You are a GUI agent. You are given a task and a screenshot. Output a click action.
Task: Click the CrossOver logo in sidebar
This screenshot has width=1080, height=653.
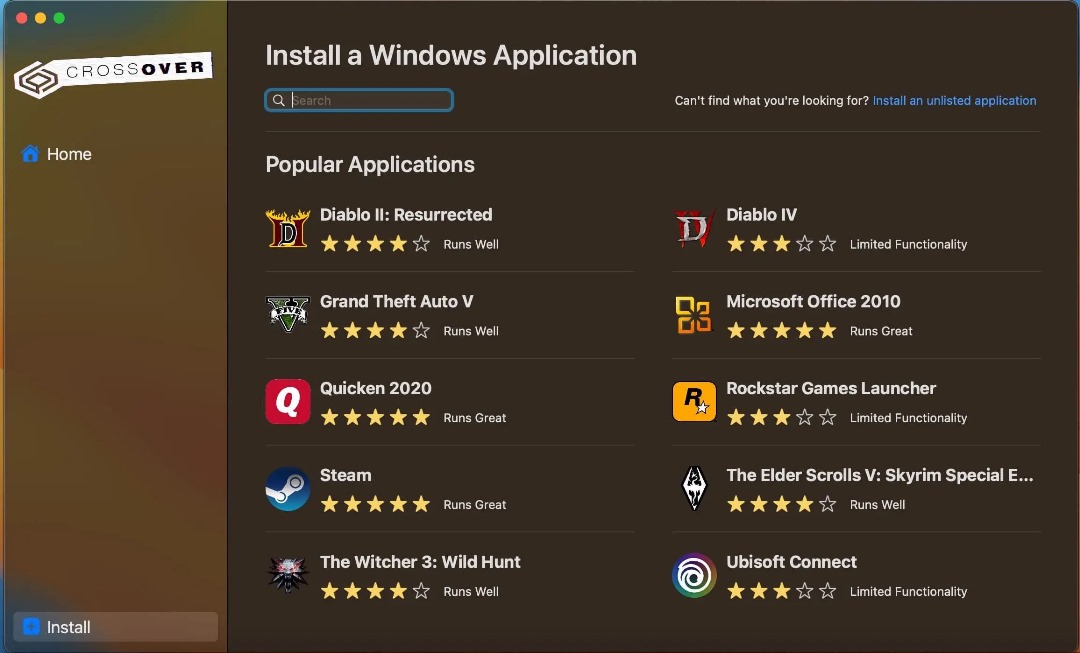(x=113, y=75)
